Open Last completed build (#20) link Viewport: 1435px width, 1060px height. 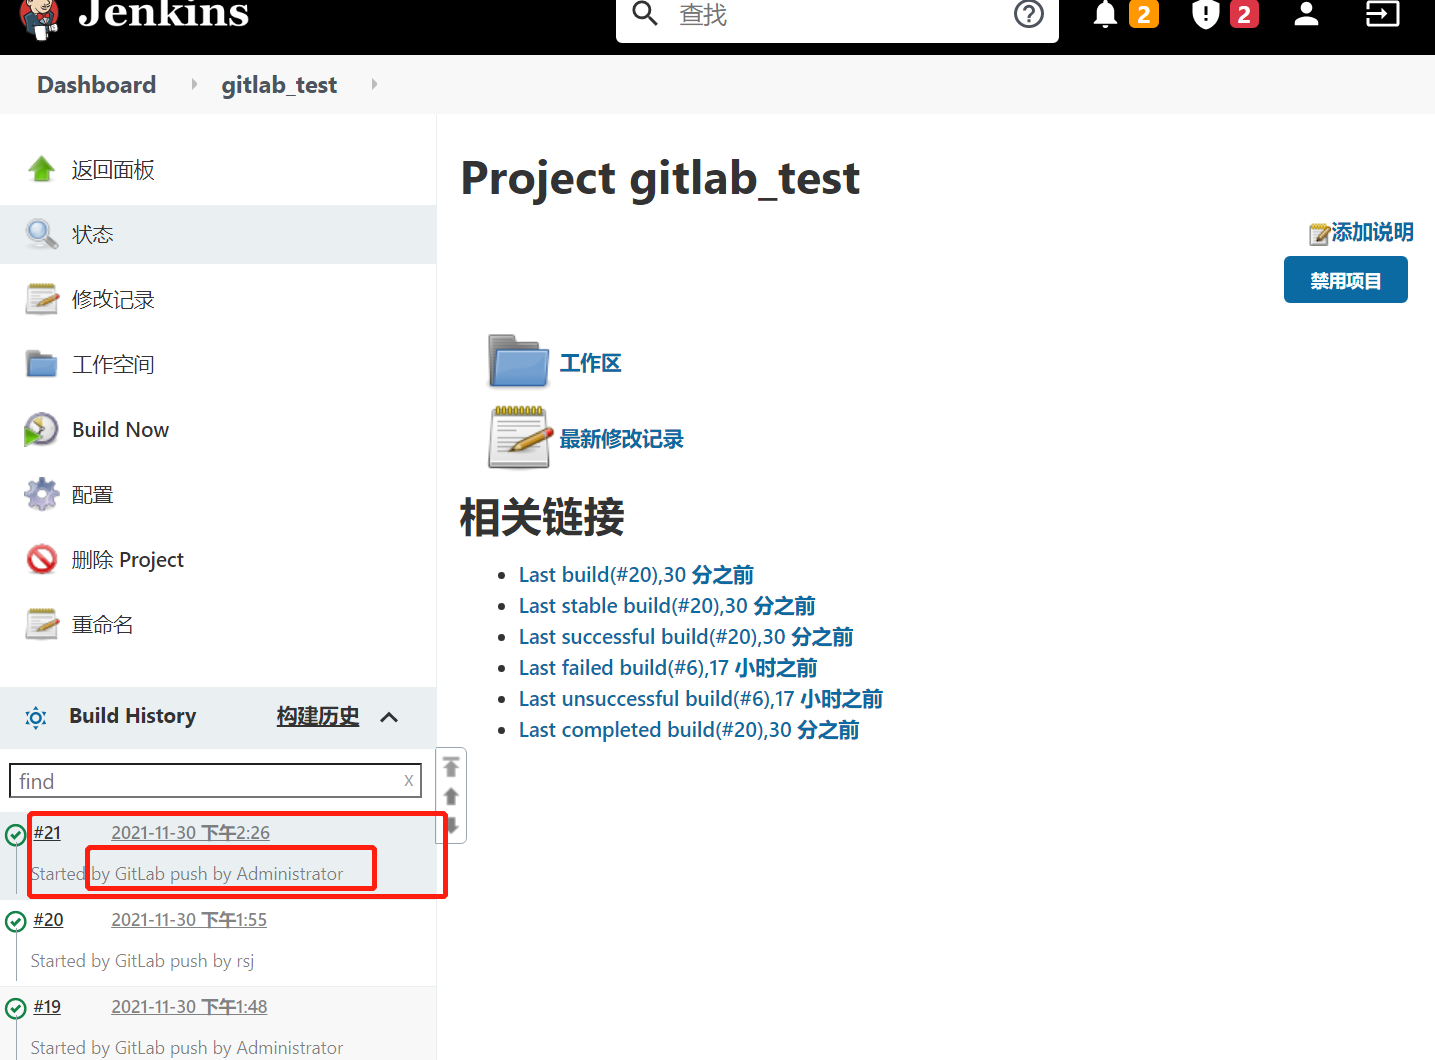pyautogui.click(x=689, y=729)
